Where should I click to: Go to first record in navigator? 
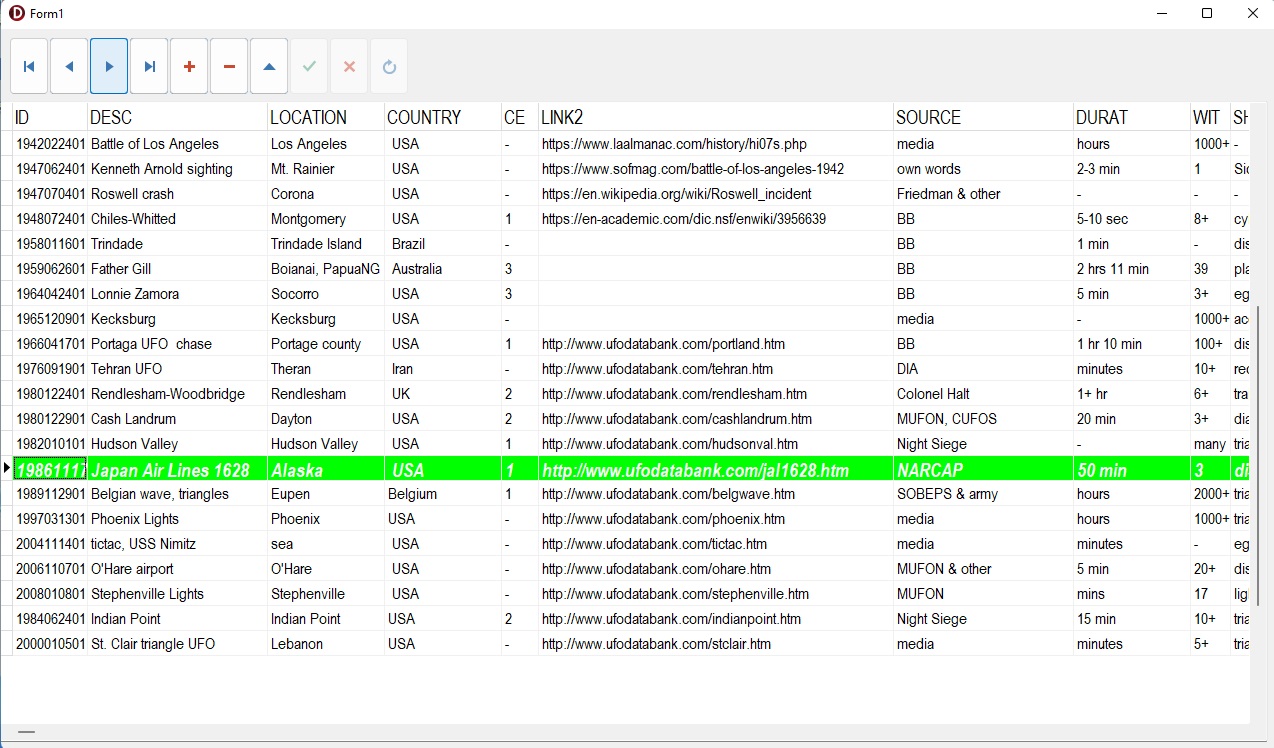(29, 66)
